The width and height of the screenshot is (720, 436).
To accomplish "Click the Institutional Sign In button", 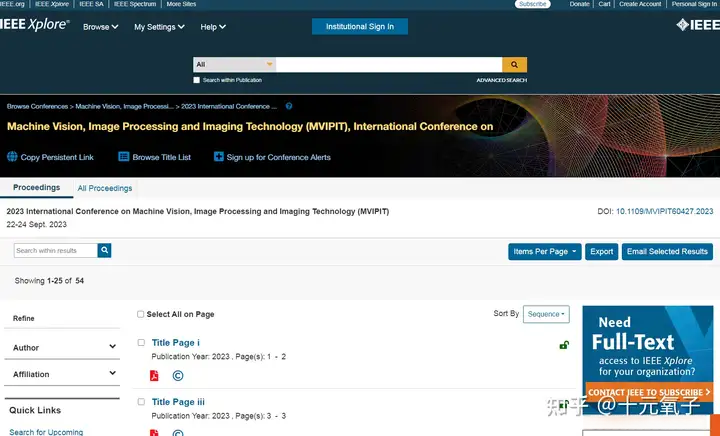I will pyautogui.click(x=360, y=27).
